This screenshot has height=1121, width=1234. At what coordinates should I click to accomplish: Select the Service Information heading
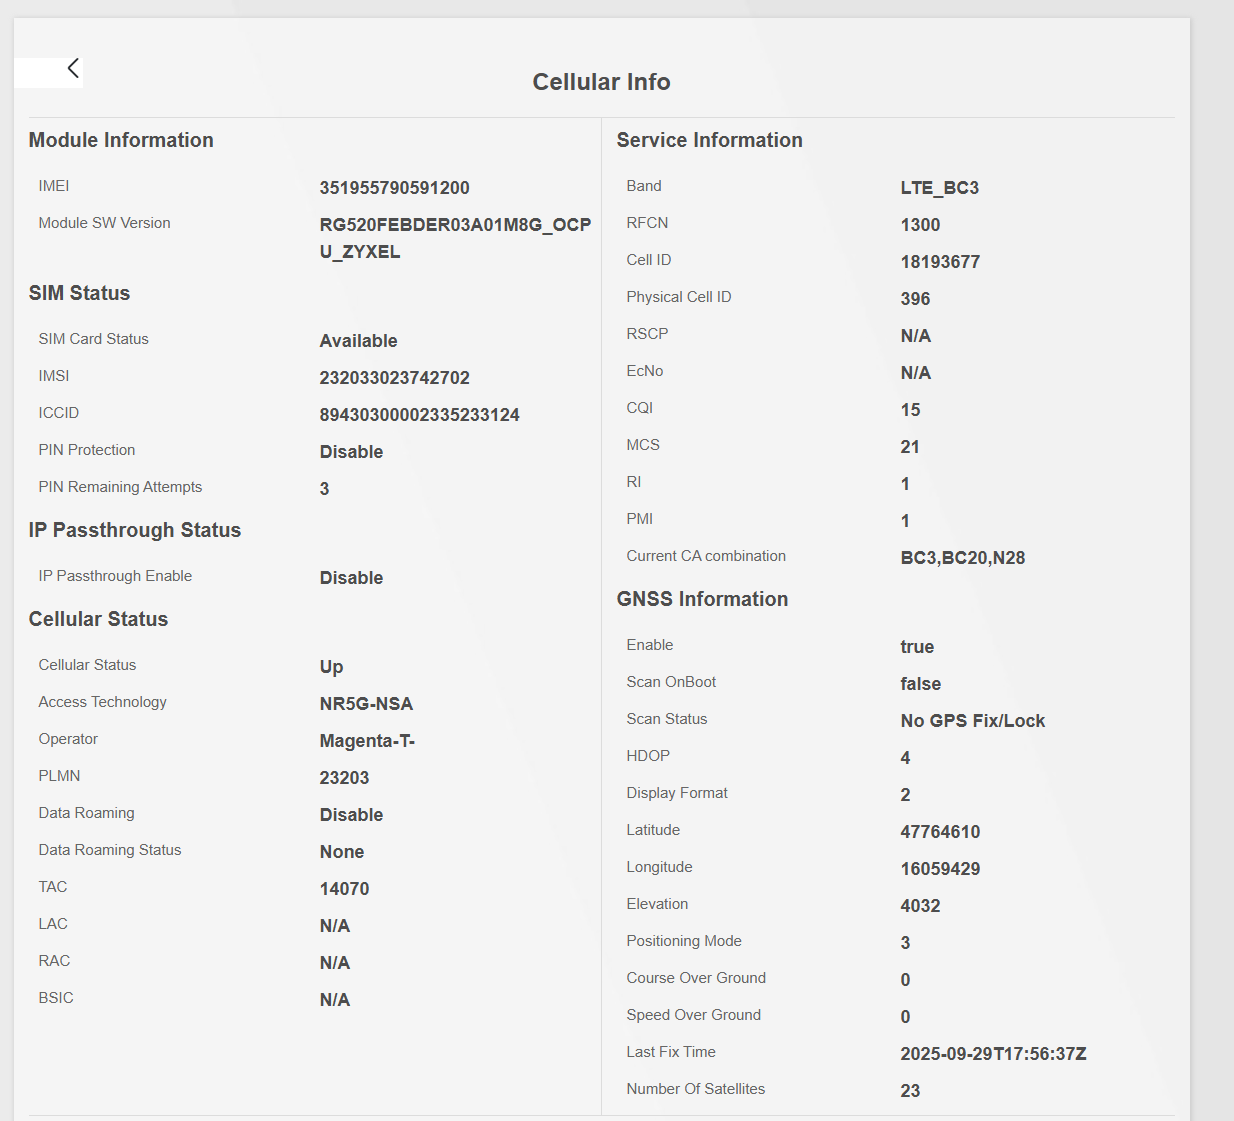coord(709,140)
